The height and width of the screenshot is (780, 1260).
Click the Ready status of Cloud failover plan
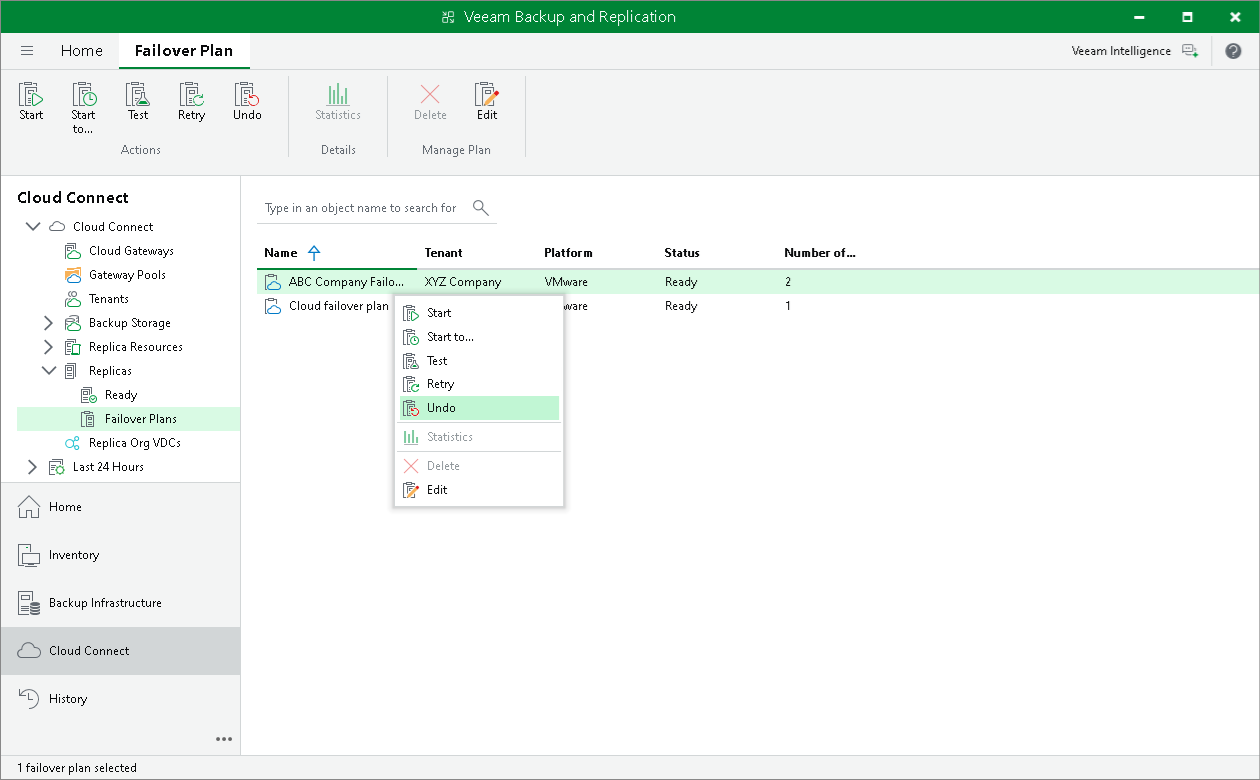681,306
